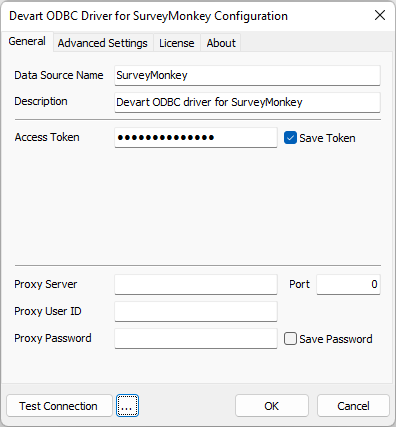
Task: Click the Proxy User ID label
Action: click(48, 311)
